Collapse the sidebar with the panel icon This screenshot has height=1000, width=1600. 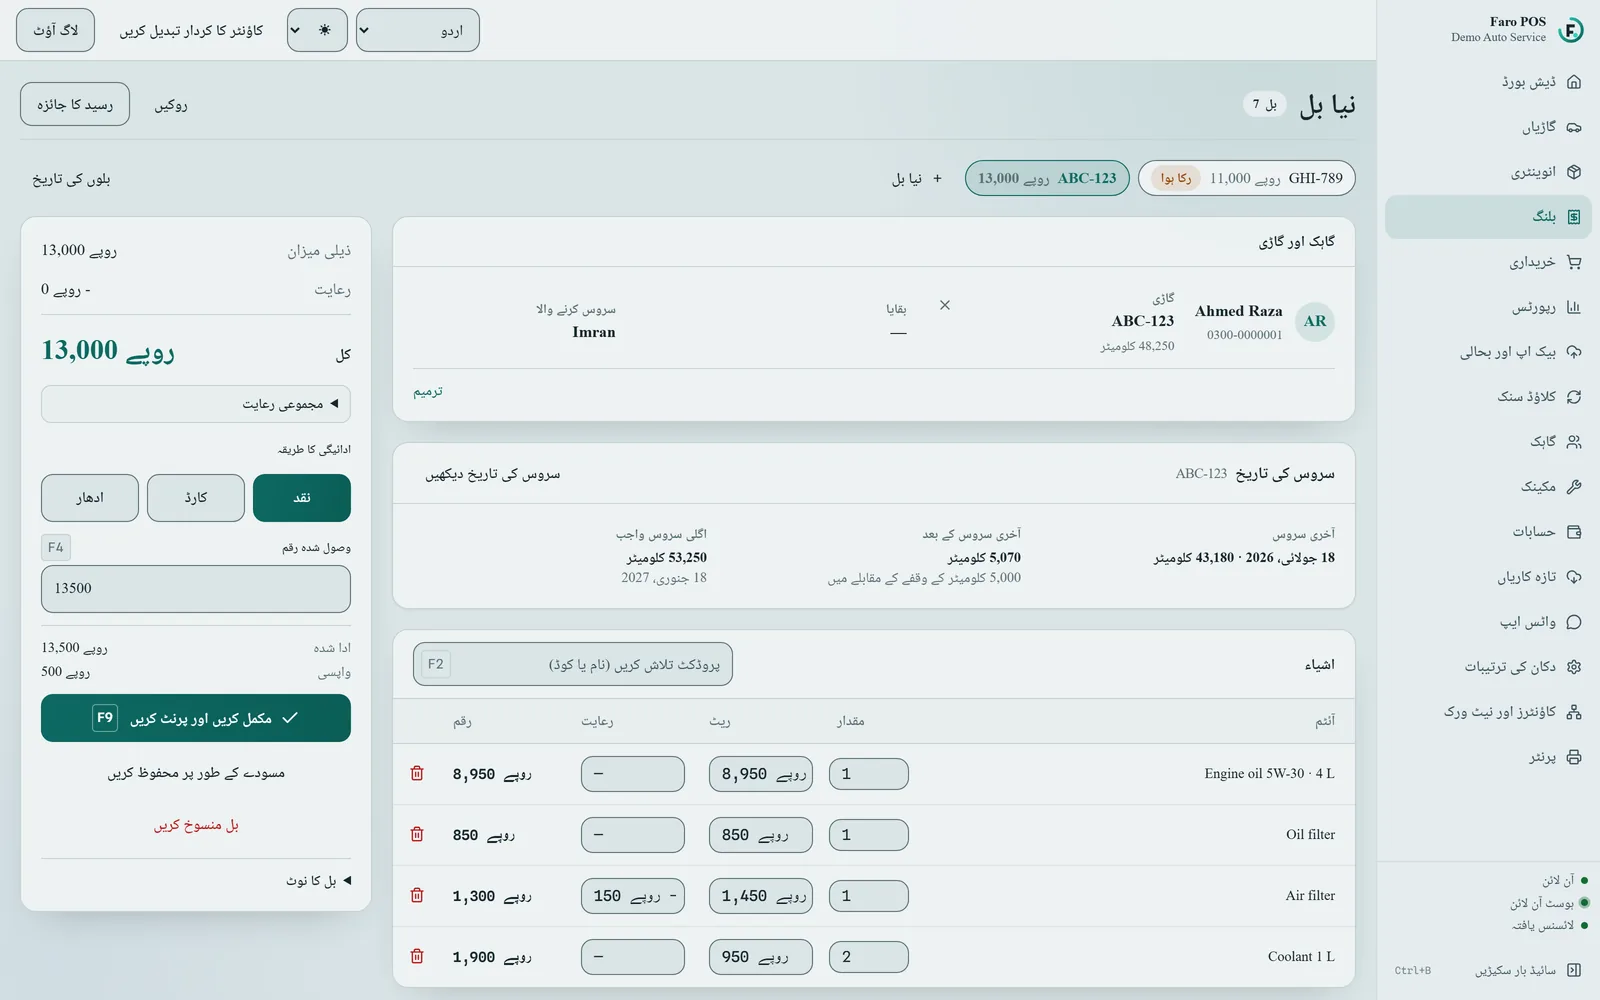(x=1574, y=970)
